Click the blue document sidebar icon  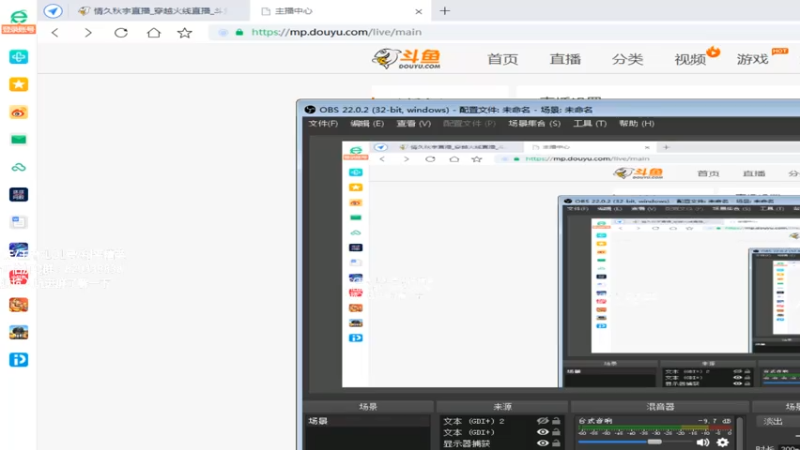(18, 222)
